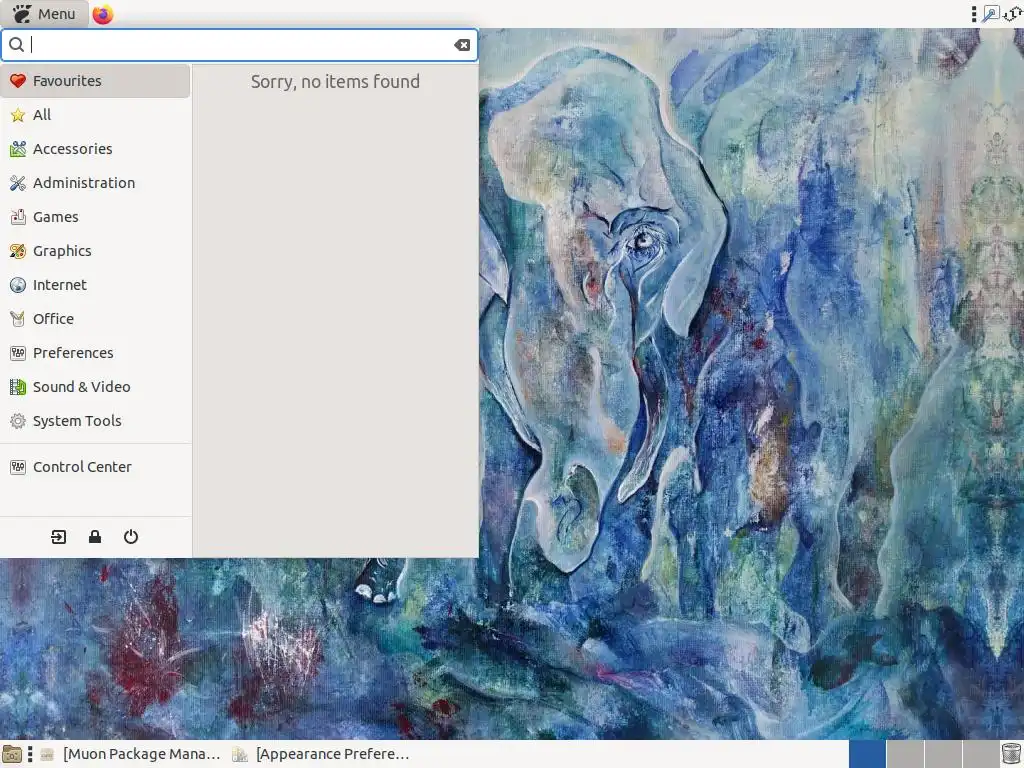The width and height of the screenshot is (1024, 768).
Task: Click the "Sorry, no items found" message
Action: click(x=335, y=82)
